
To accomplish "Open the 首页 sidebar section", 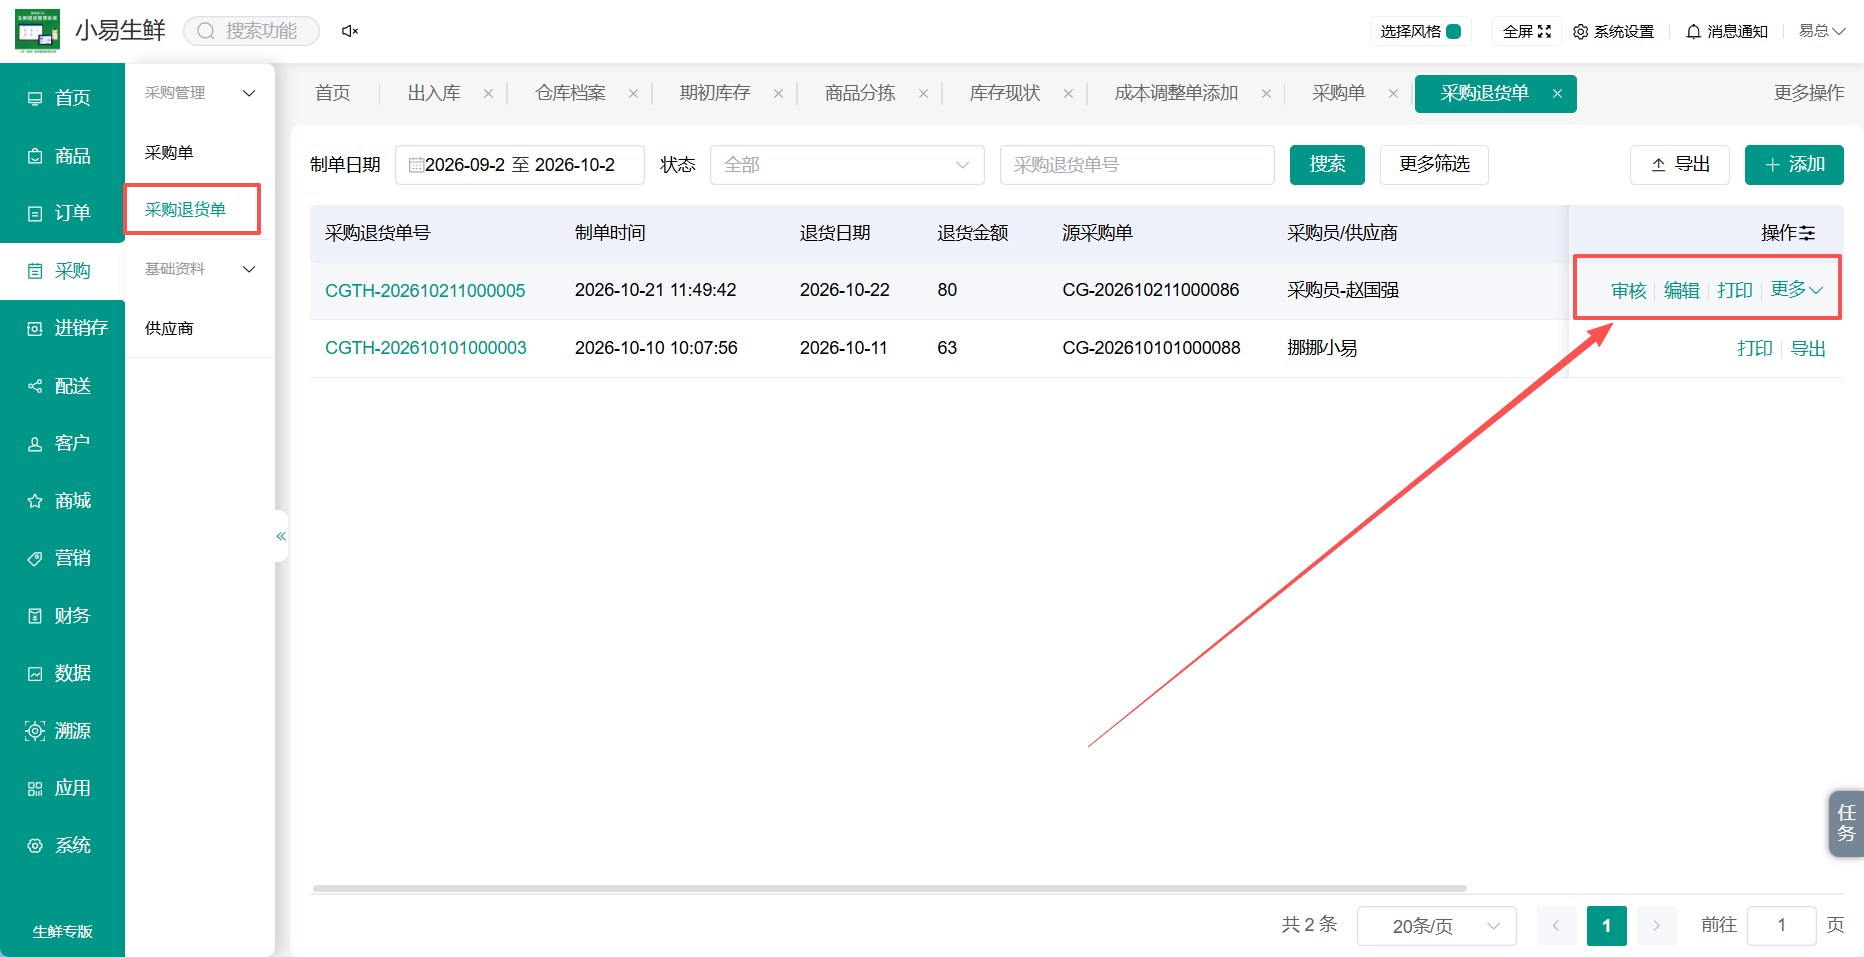I will pyautogui.click(x=62, y=98).
